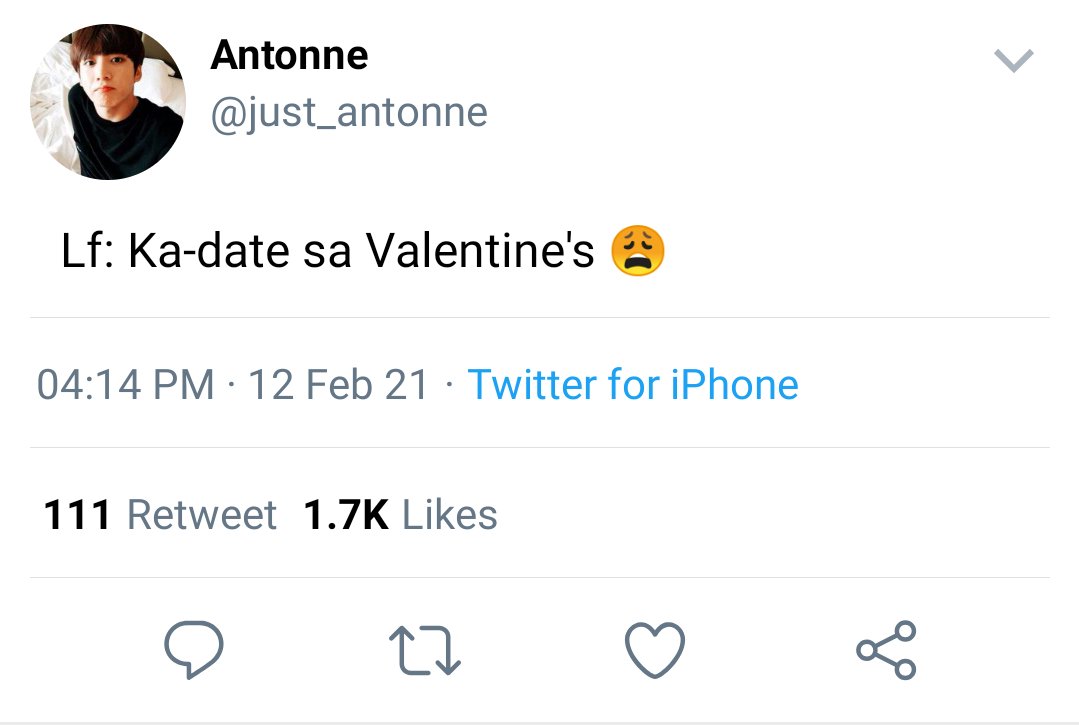
Task: Click the display name Antonne
Action: click(290, 55)
